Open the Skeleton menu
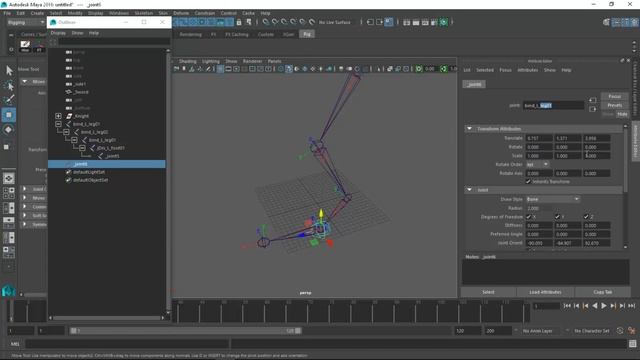The height and width of the screenshot is (360, 640). 144,13
